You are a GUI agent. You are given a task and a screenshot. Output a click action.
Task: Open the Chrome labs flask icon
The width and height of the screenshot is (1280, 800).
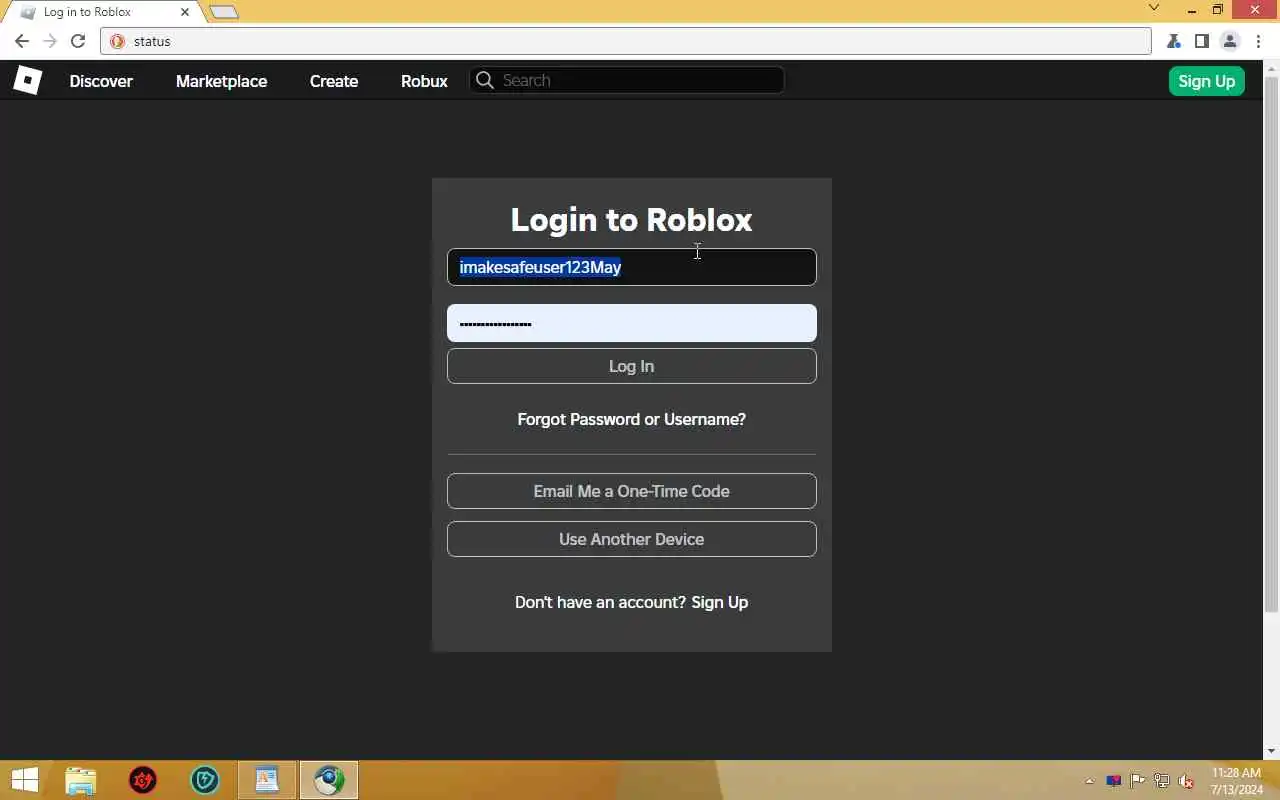coord(1174,41)
